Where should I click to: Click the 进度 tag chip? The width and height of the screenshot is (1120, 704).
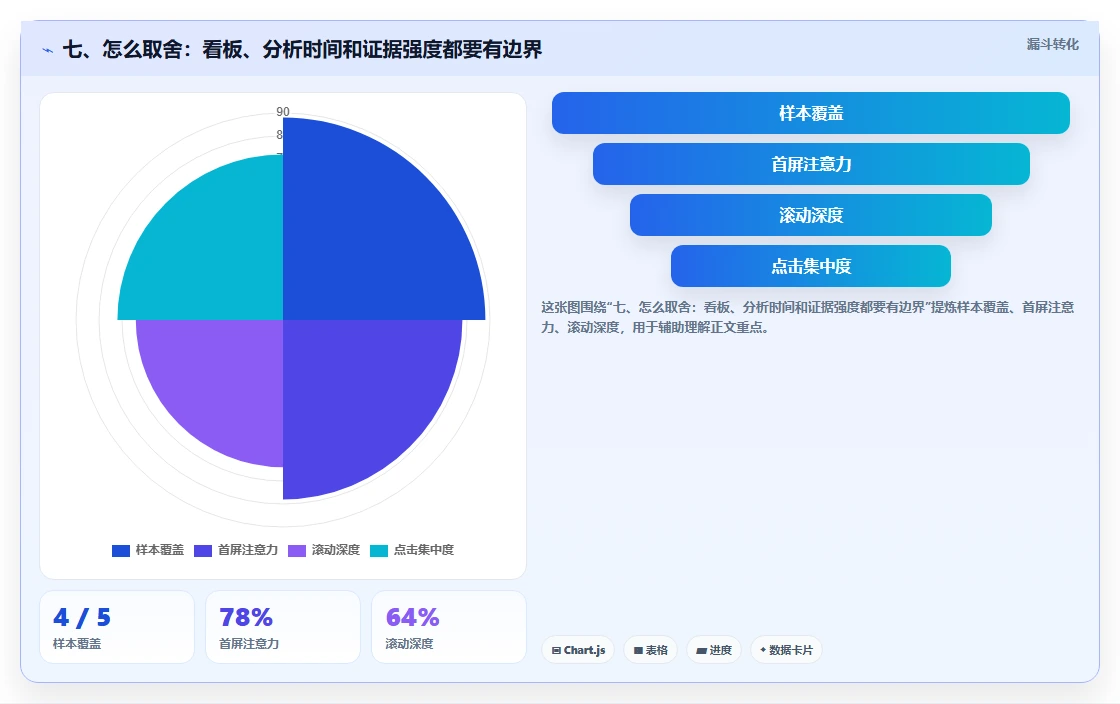coord(714,650)
